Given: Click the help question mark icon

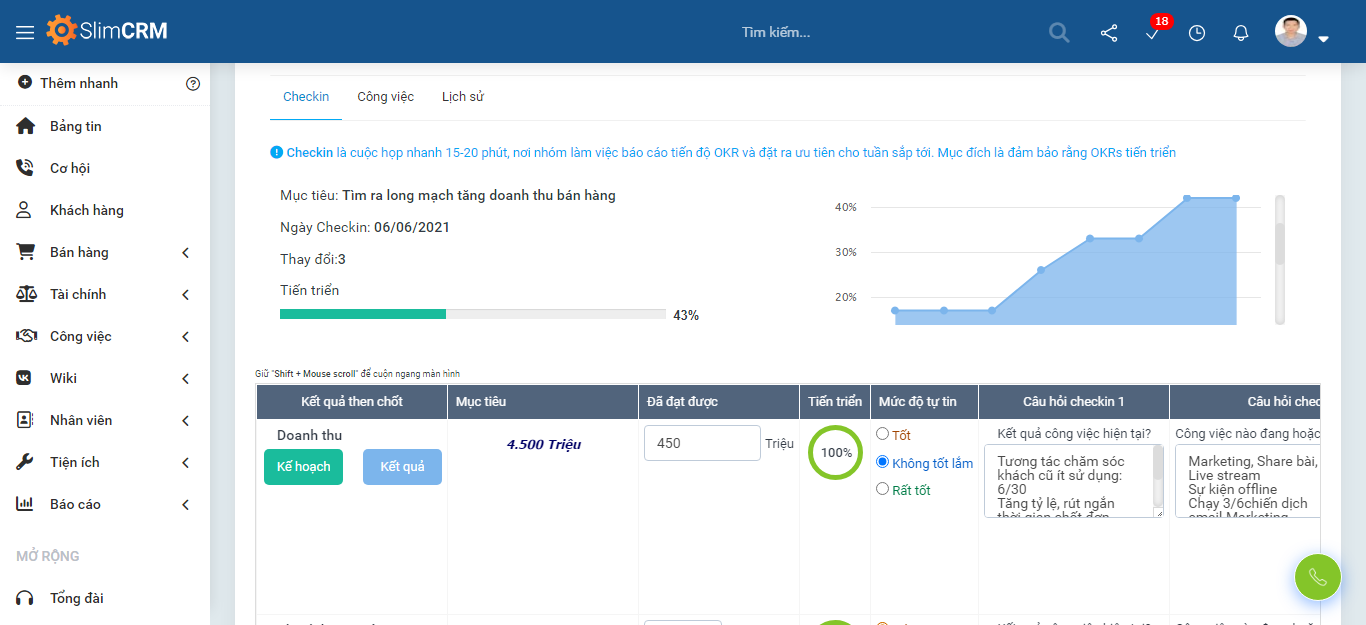Looking at the screenshot, I should (x=193, y=84).
